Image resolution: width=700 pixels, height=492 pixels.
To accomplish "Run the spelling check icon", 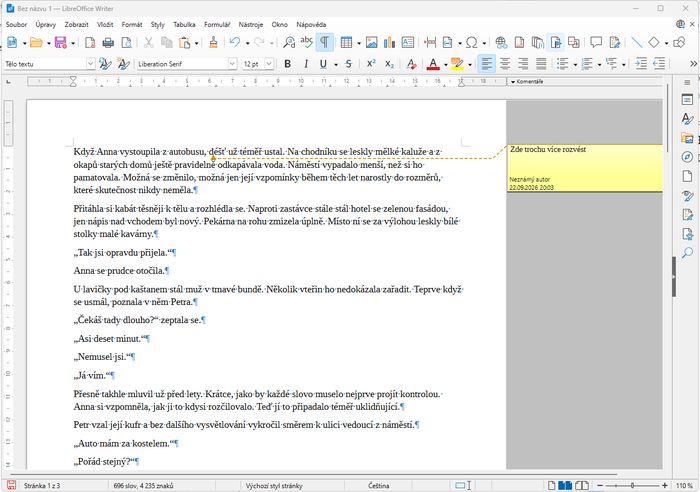I will (306, 42).
